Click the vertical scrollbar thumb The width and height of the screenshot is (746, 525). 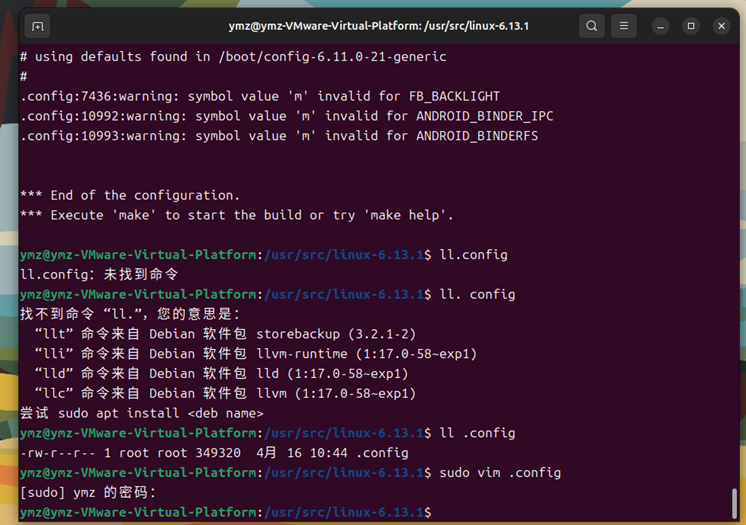click(x=735, y=502)
